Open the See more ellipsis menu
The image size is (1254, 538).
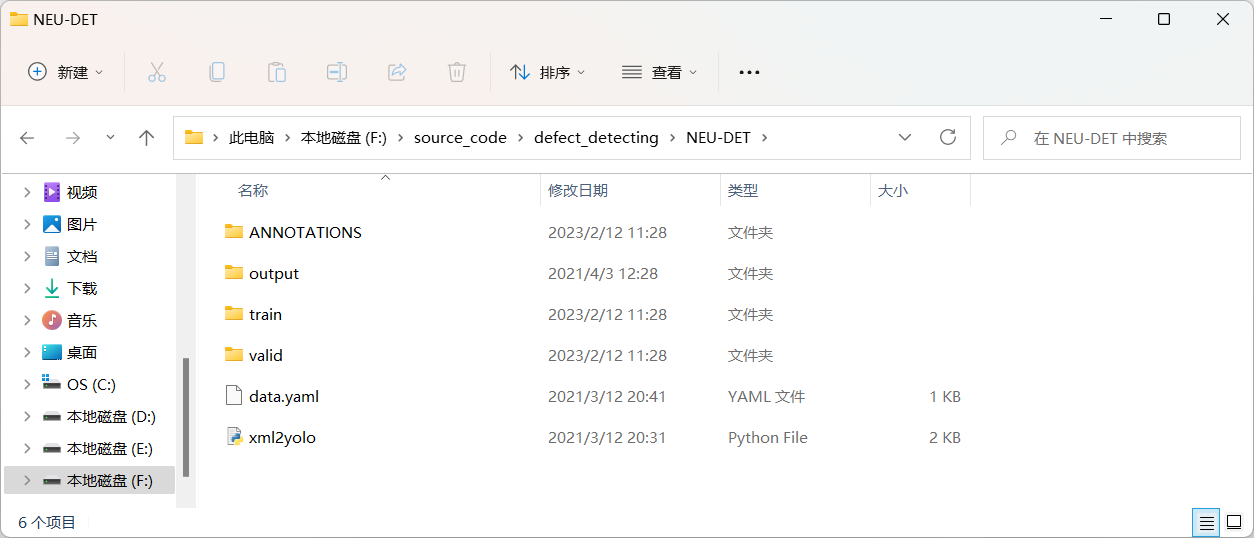(x=749, y=72)
